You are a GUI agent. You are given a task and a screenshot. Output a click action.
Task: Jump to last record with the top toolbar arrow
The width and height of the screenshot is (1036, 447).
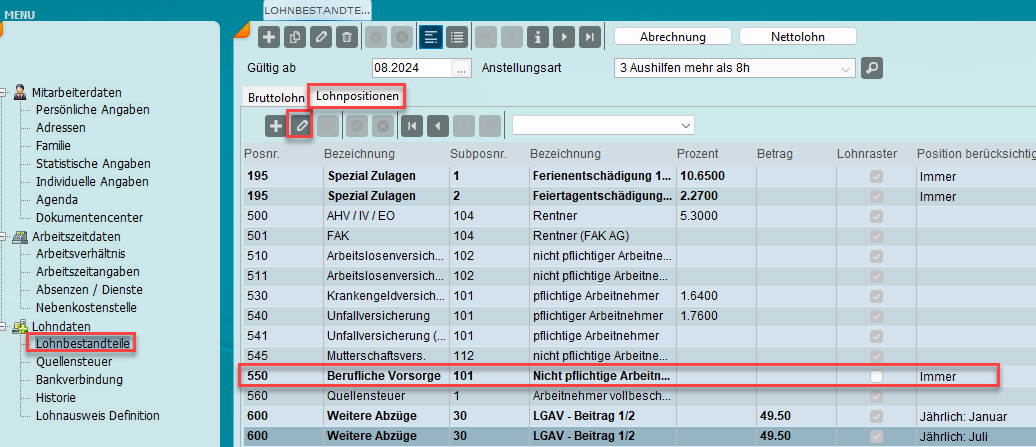(591, 37)
